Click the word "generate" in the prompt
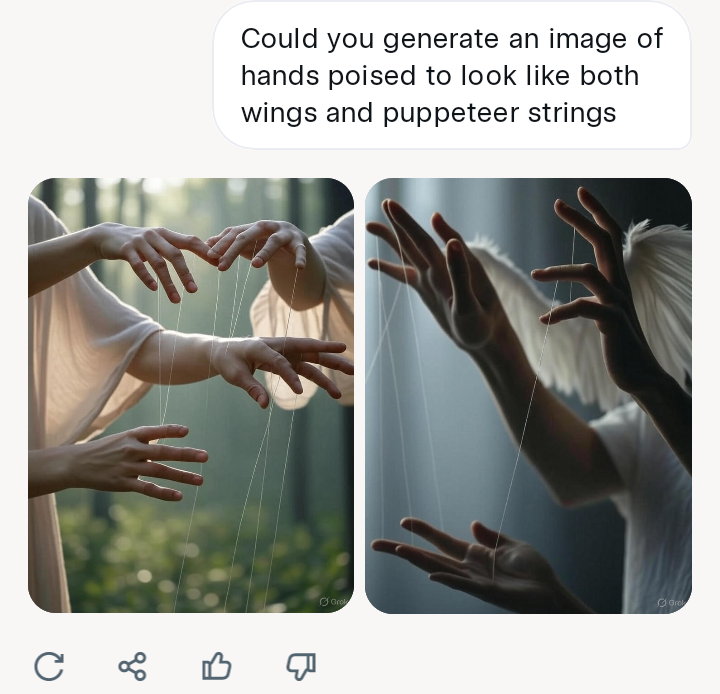The image size is (720, 694). (x=441, y=39)
